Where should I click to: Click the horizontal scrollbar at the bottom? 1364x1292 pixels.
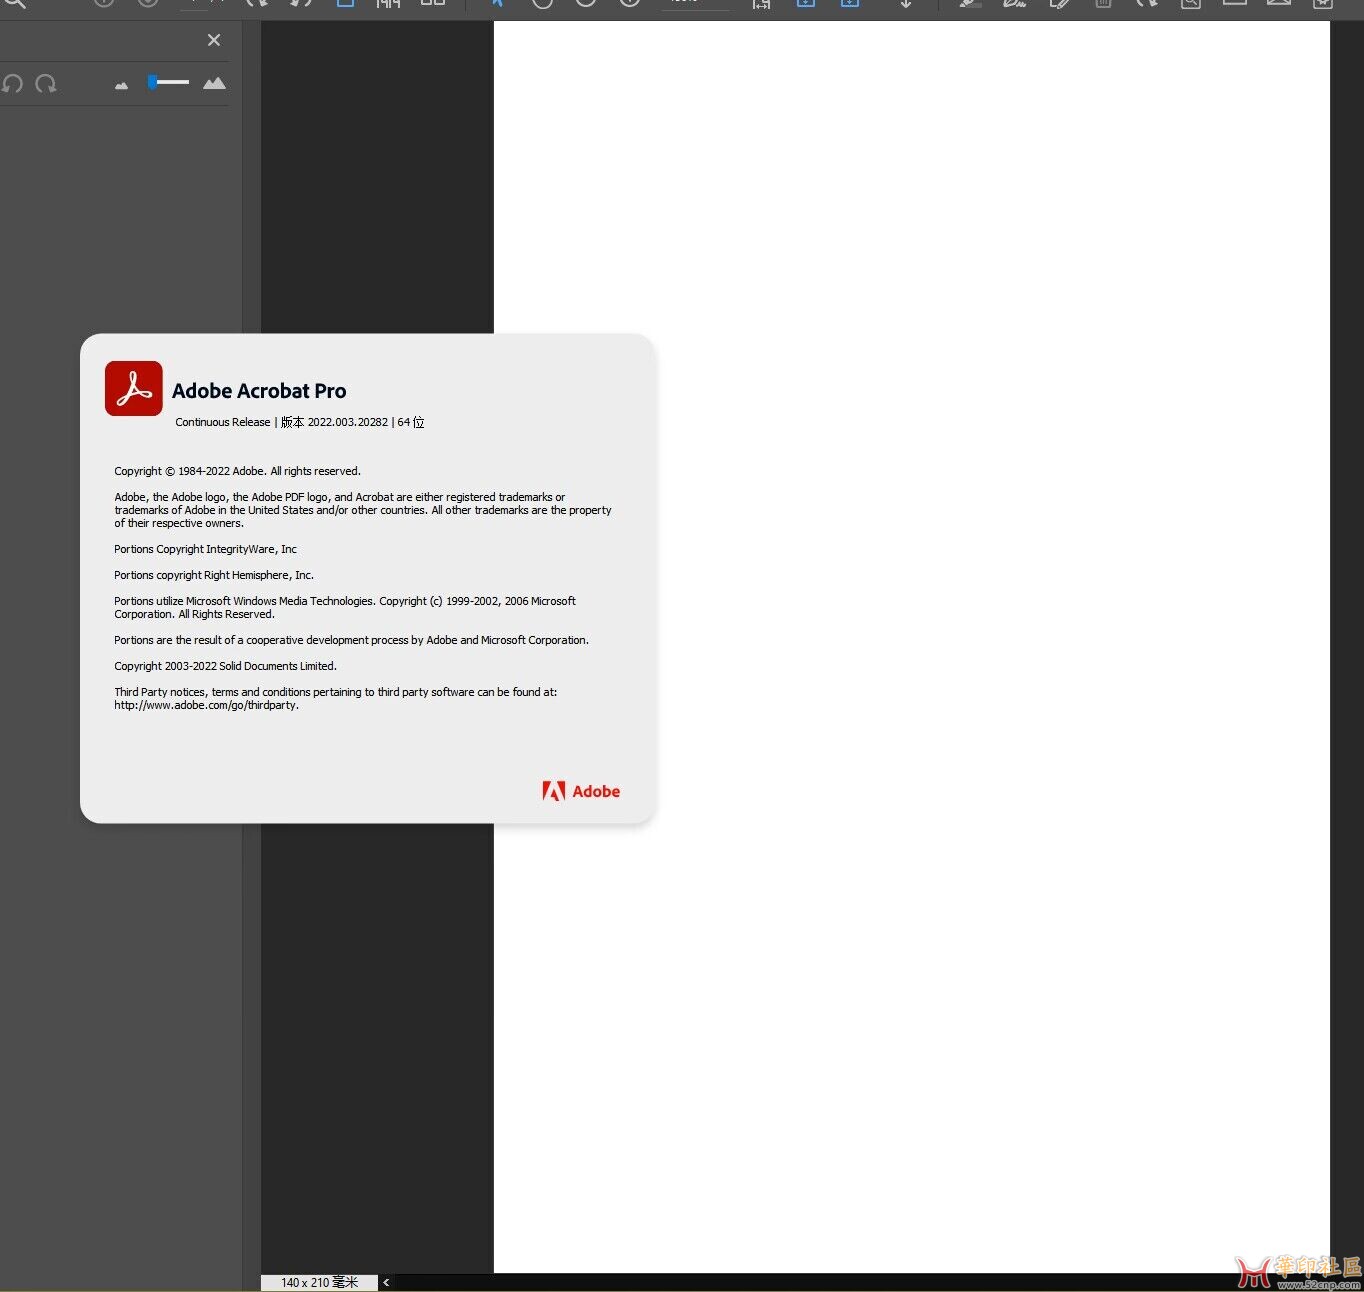[x=800, y=1282]
